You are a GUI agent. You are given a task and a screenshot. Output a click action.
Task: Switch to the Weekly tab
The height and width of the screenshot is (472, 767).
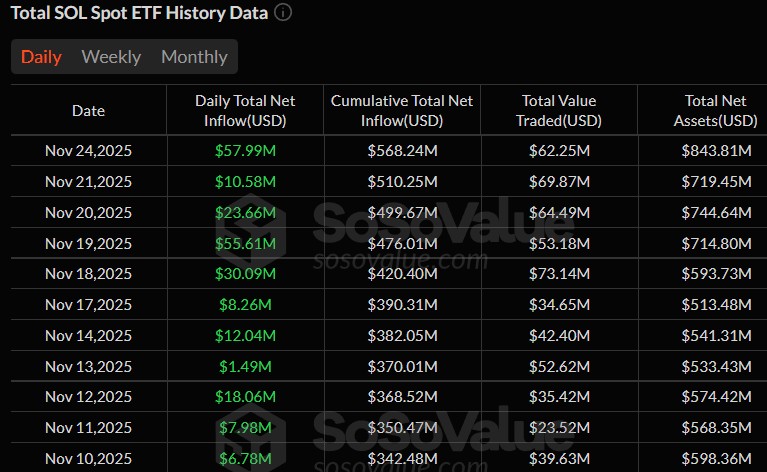111,57
